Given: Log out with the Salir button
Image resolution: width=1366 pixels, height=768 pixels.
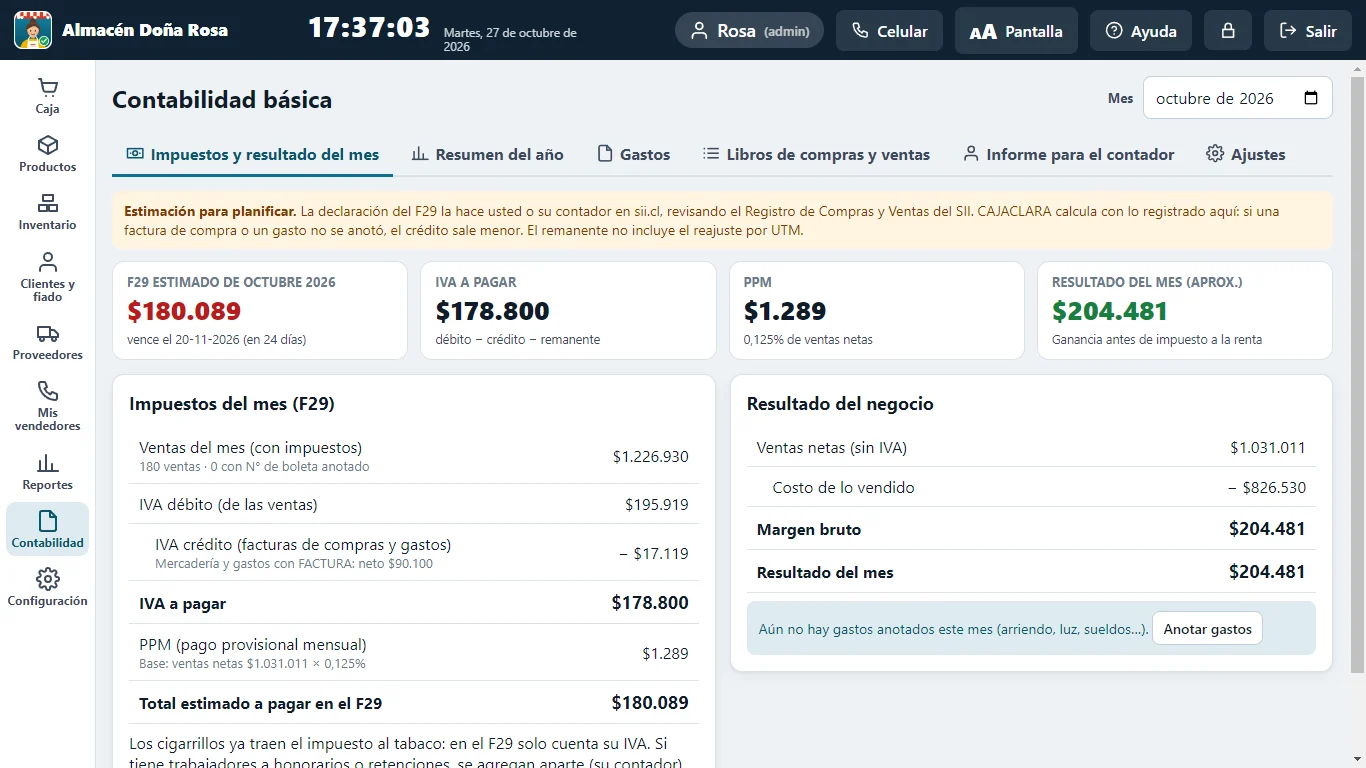Looking at the screenshot, I should pos(1308,31).
